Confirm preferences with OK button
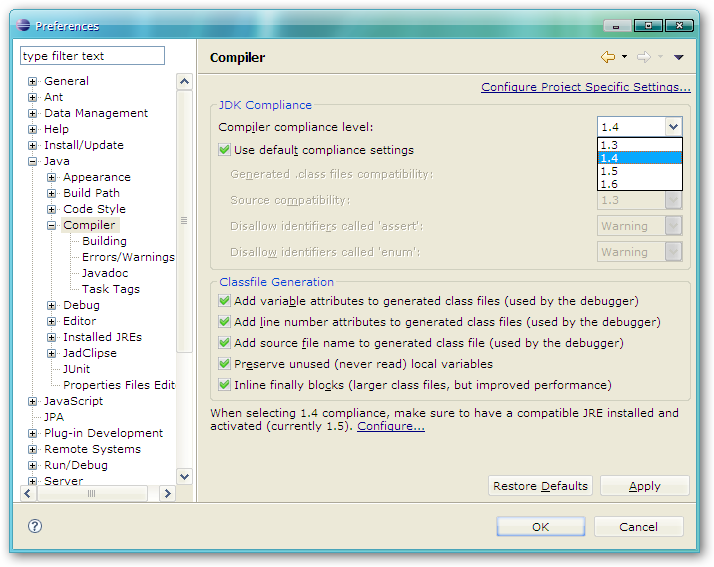Image resolution: width=714 pixels, height=567 pixels. (541, 526)
